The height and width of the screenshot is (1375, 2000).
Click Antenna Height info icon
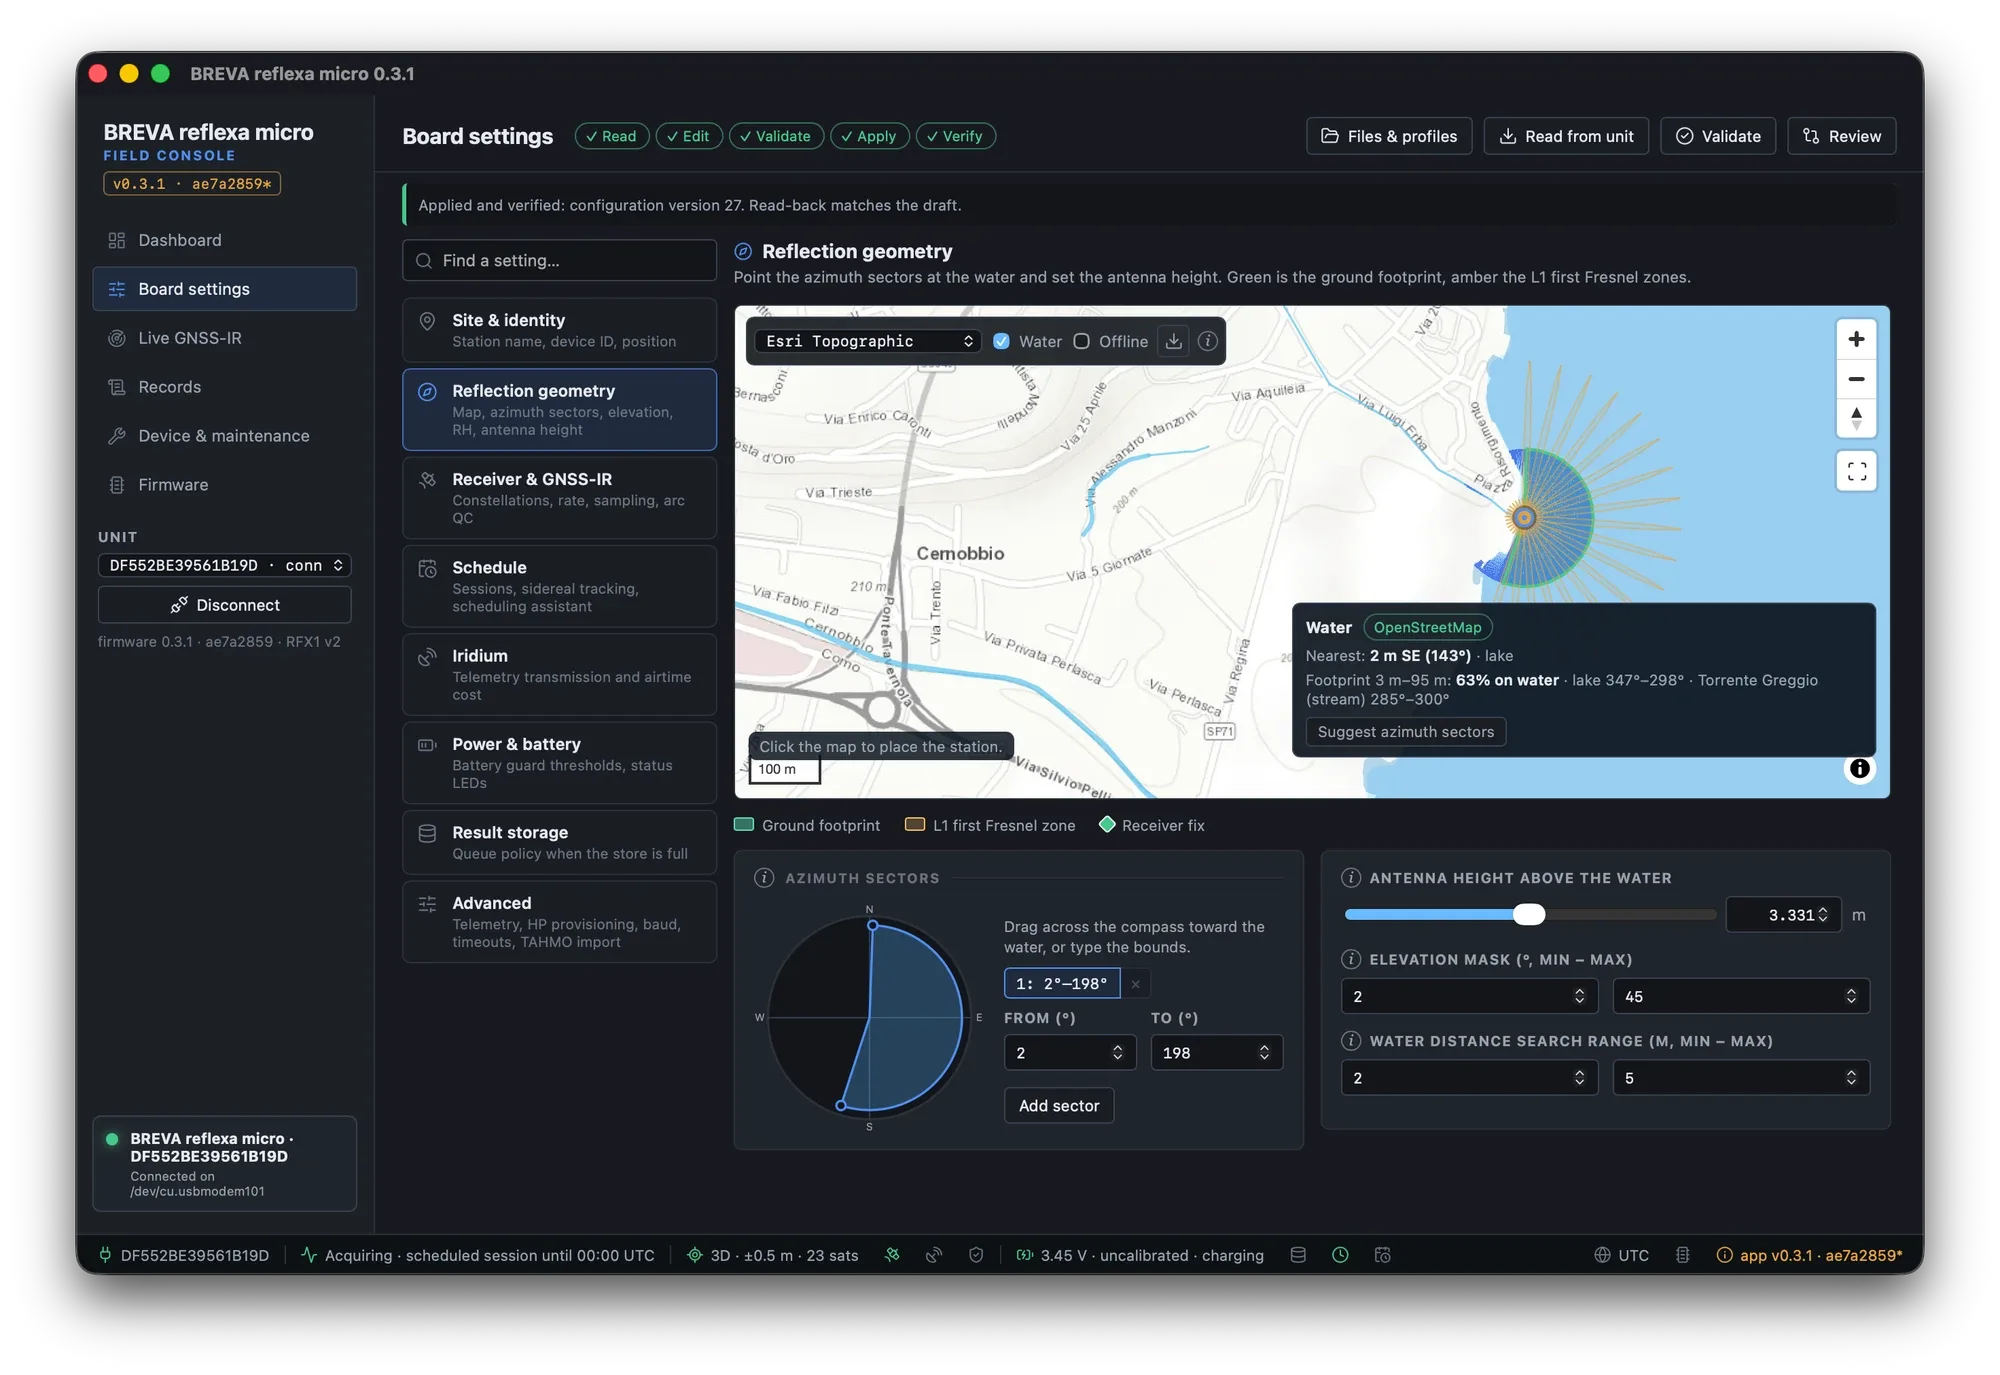tap(1351, 878)
